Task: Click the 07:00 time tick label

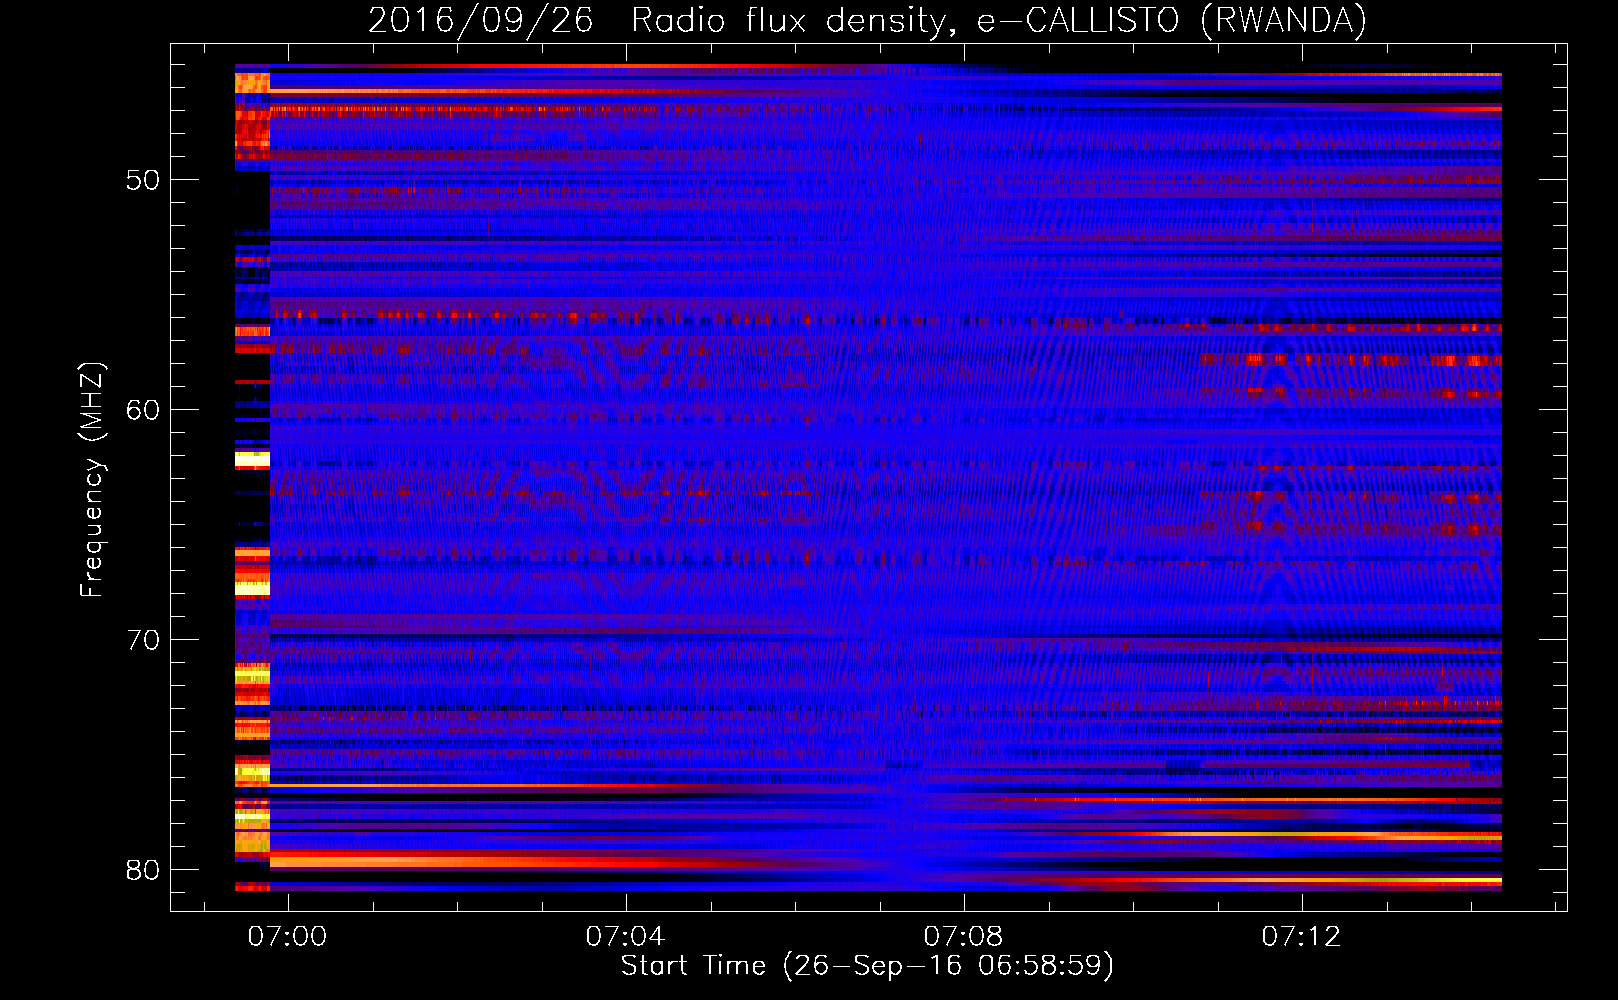Action: pyautogui.click(x=288, y=936)
